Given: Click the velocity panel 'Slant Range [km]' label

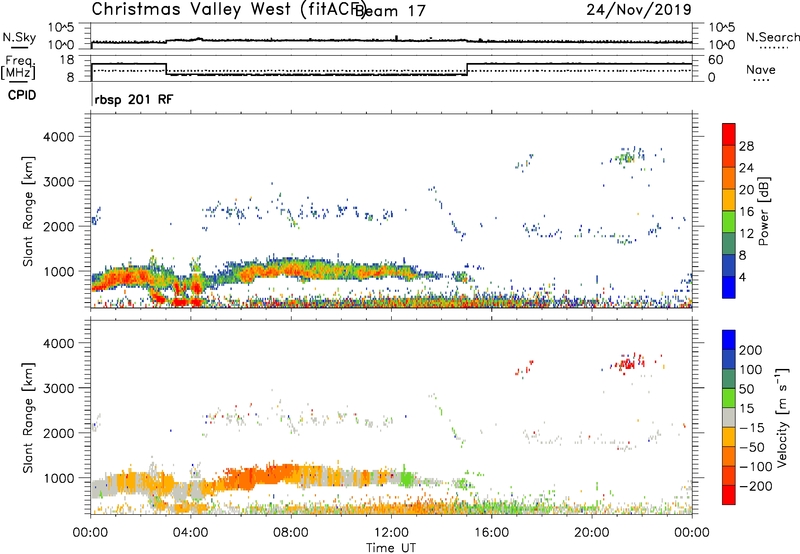Looking at the screenshot, I should tap(28, 417).
